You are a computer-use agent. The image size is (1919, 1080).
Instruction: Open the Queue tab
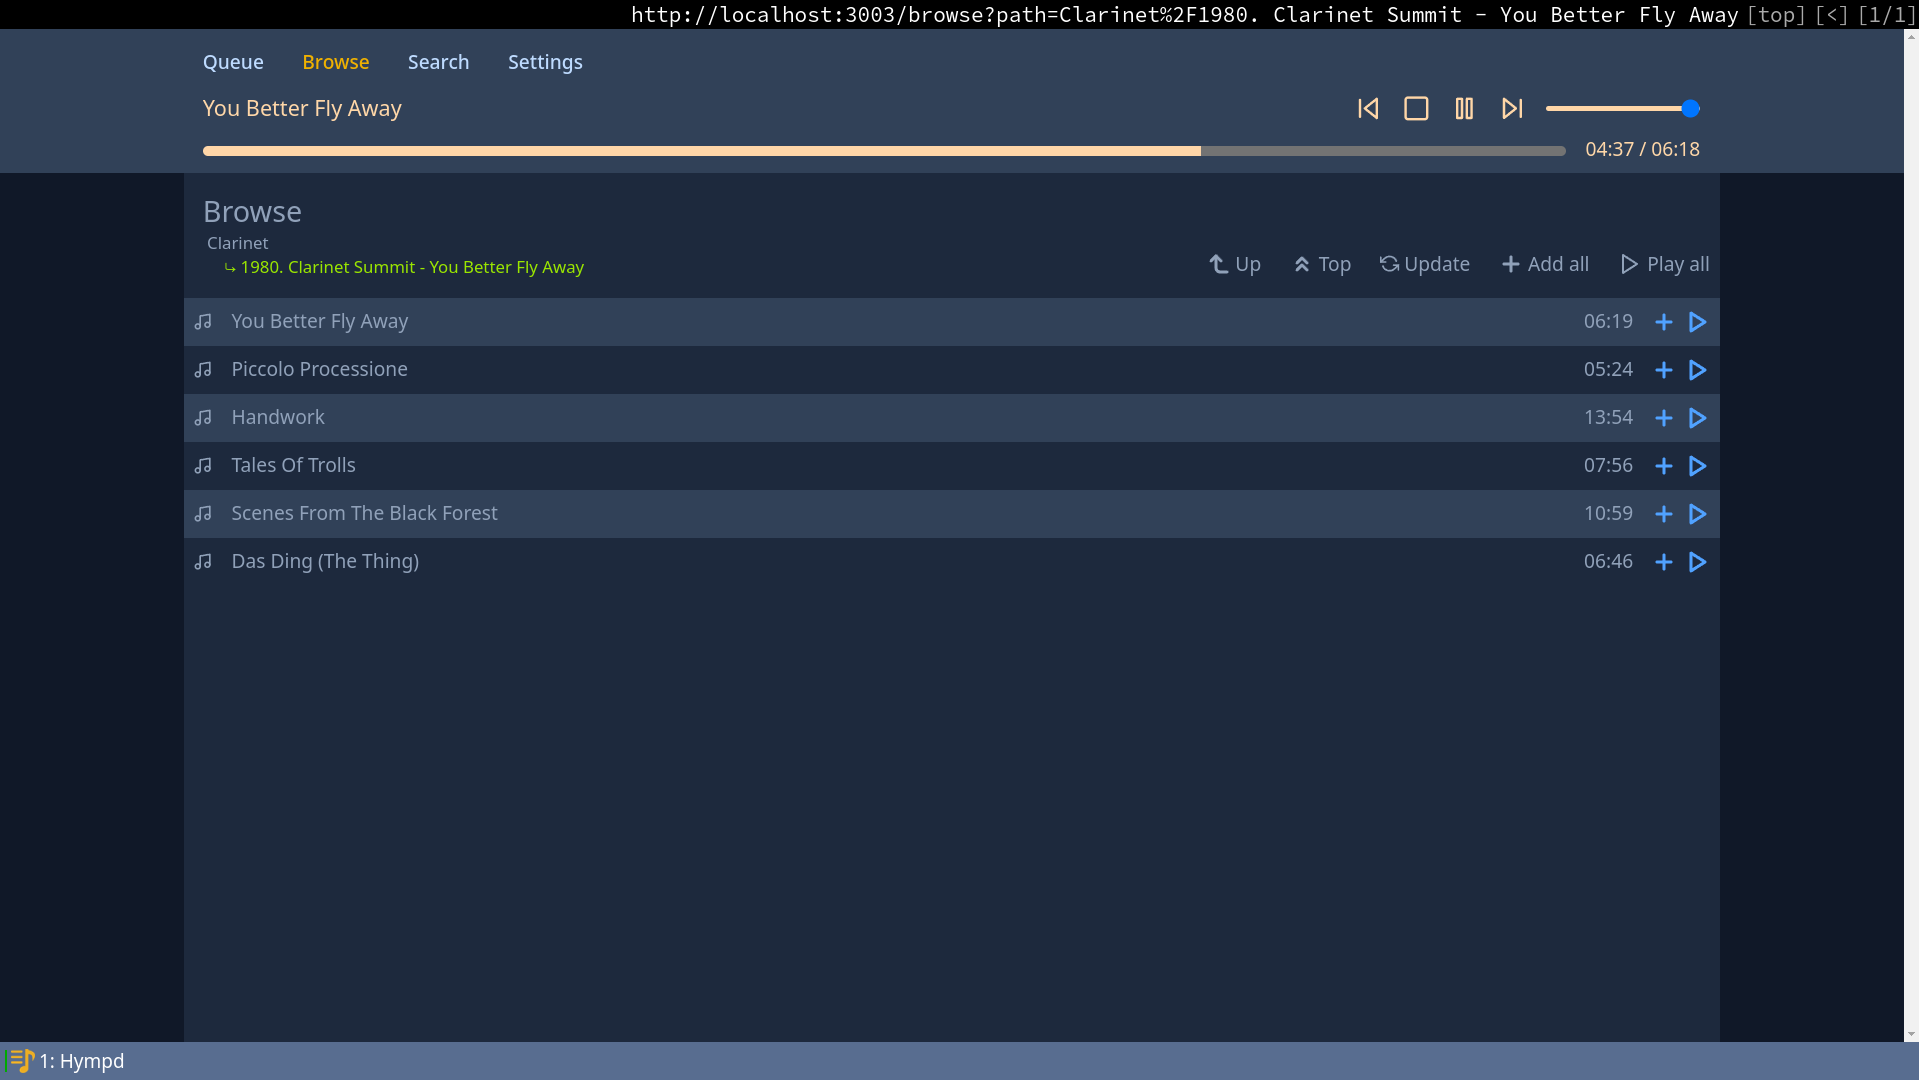point(233,62)
